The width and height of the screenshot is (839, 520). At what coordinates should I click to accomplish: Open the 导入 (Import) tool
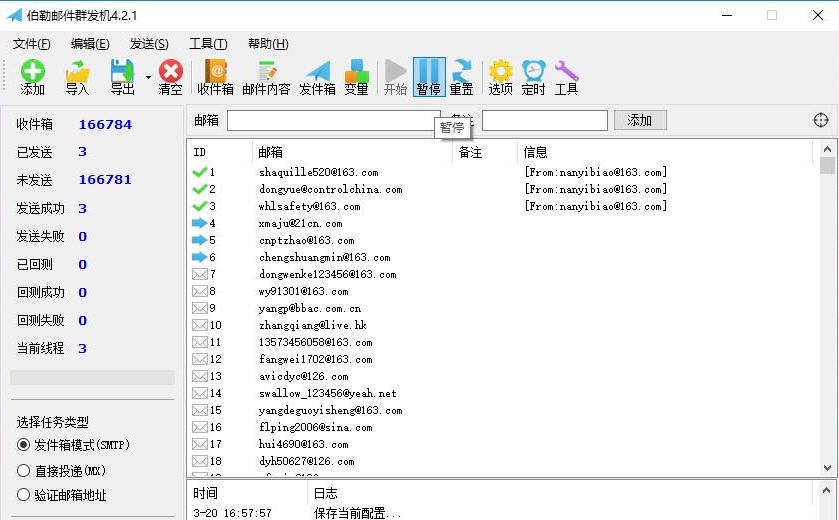(x=77, y=78)
